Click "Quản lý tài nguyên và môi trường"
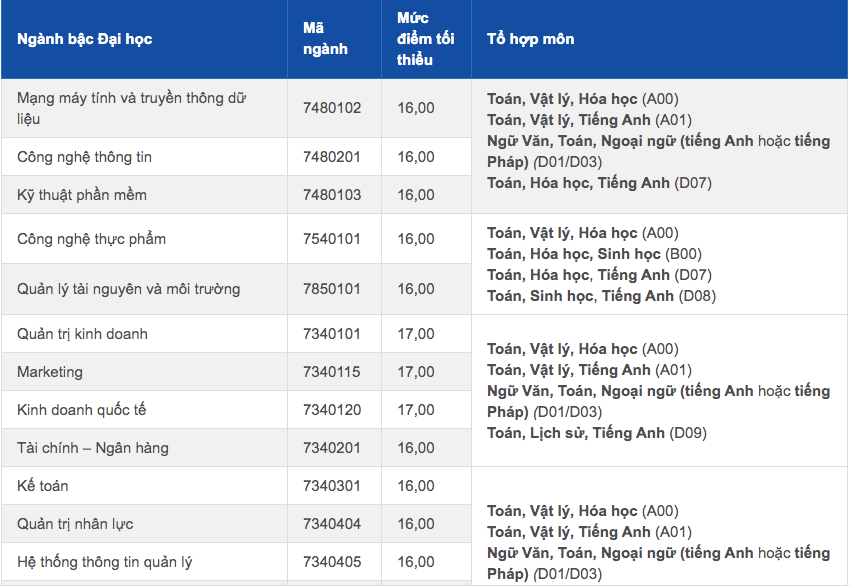This screenshot has width=849, height=586. pyautogui.click(x=129, y=289)
